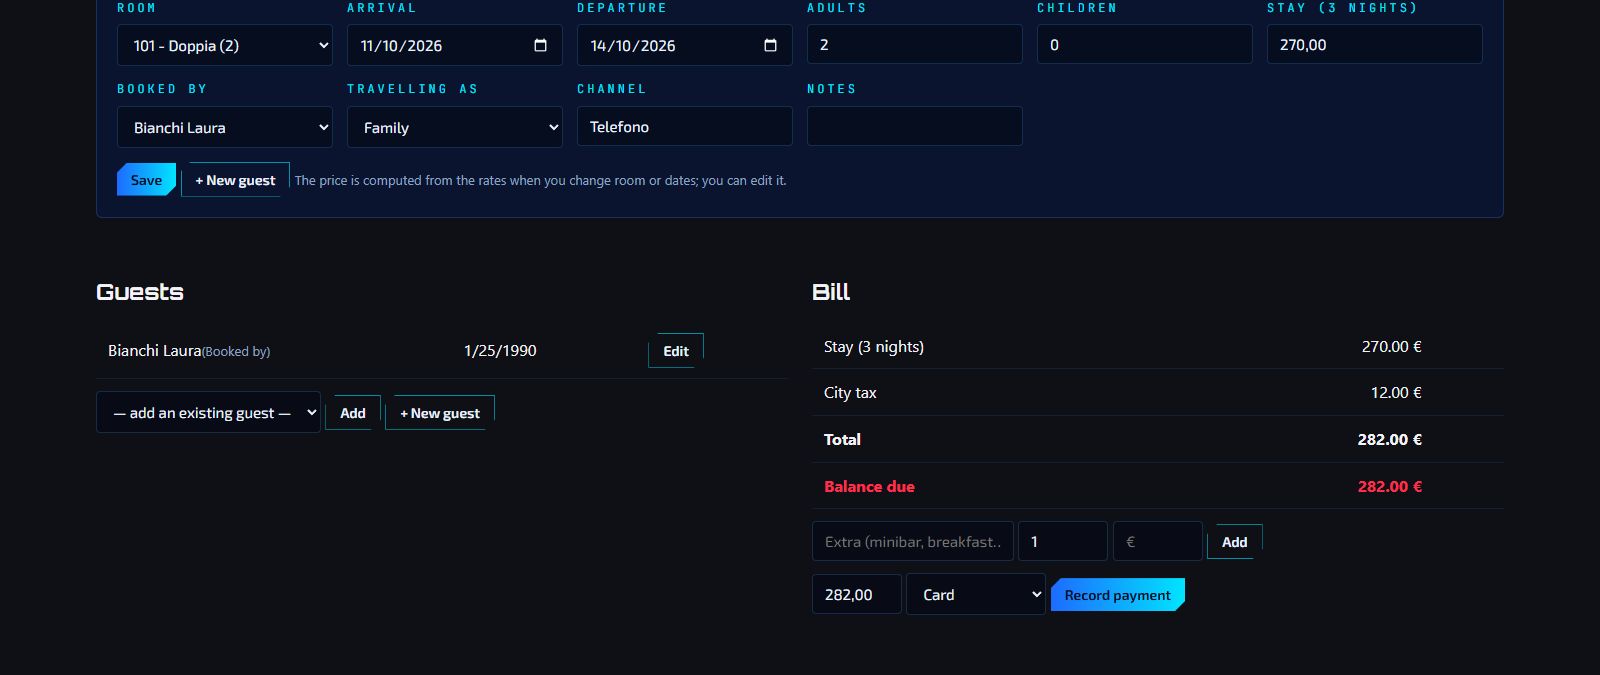Create a new guest in Guests section

click(440, 413)
